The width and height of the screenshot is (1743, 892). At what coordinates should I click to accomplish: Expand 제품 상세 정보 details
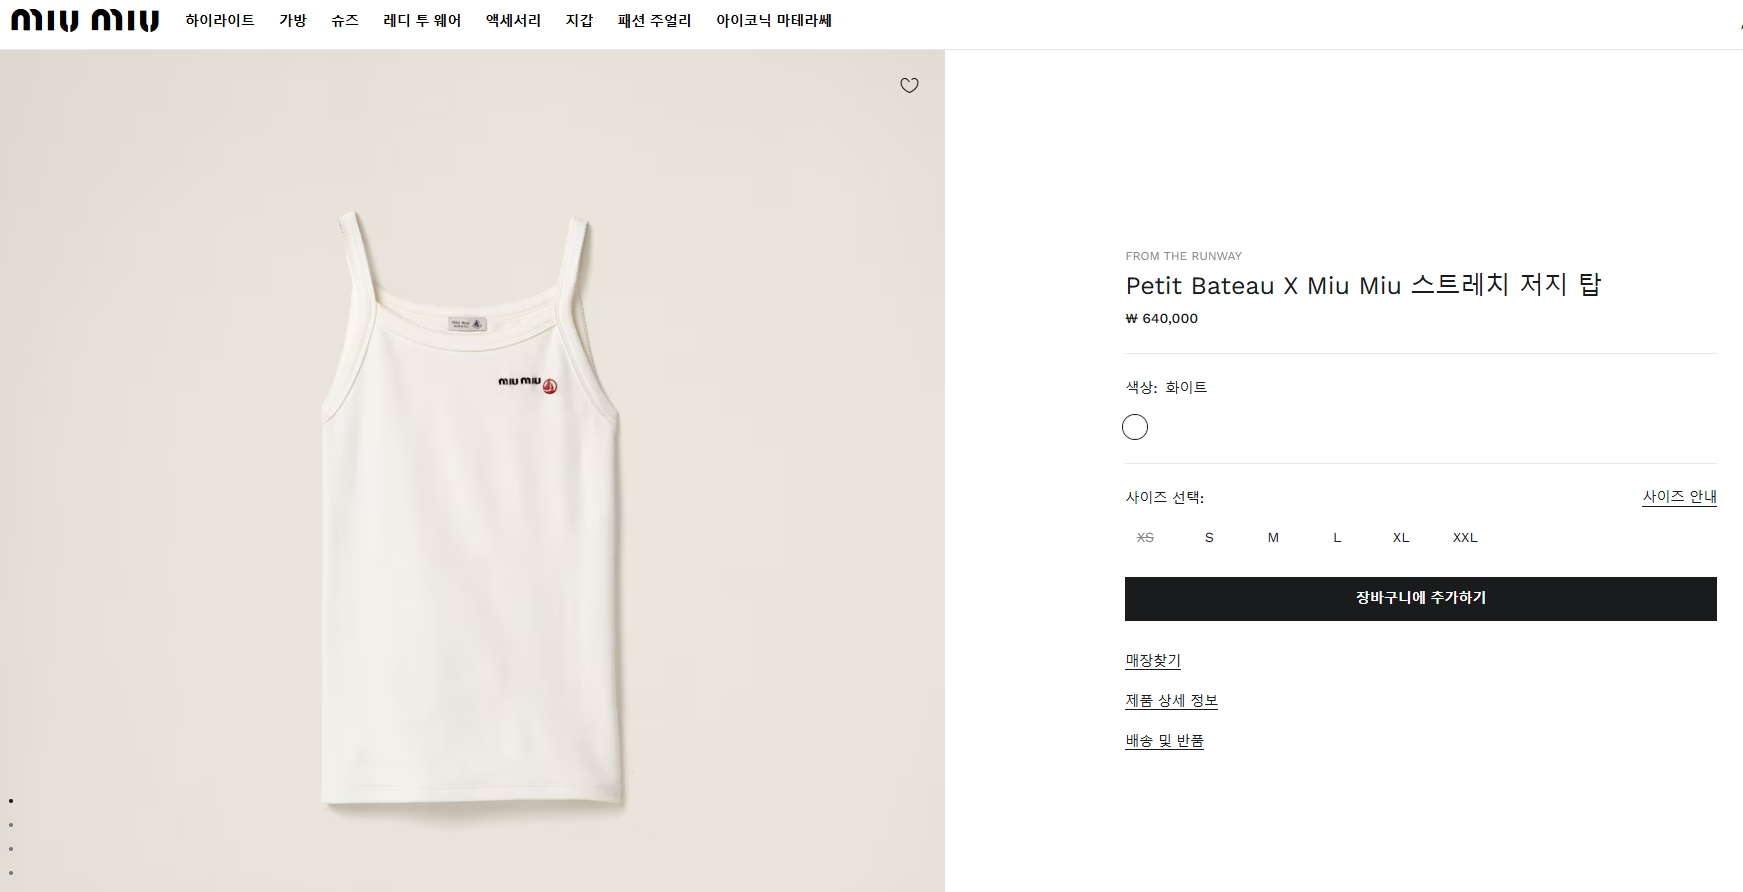[1171, 700]
